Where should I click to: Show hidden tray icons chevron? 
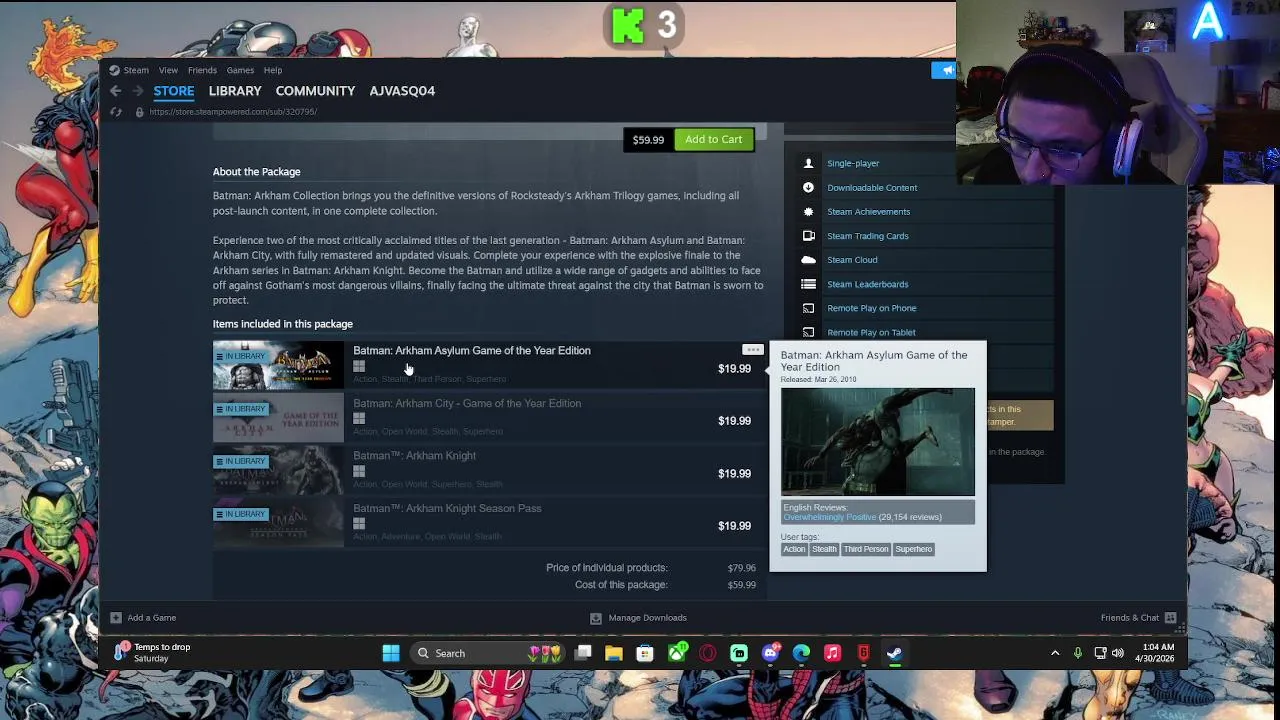[1055, 653]
